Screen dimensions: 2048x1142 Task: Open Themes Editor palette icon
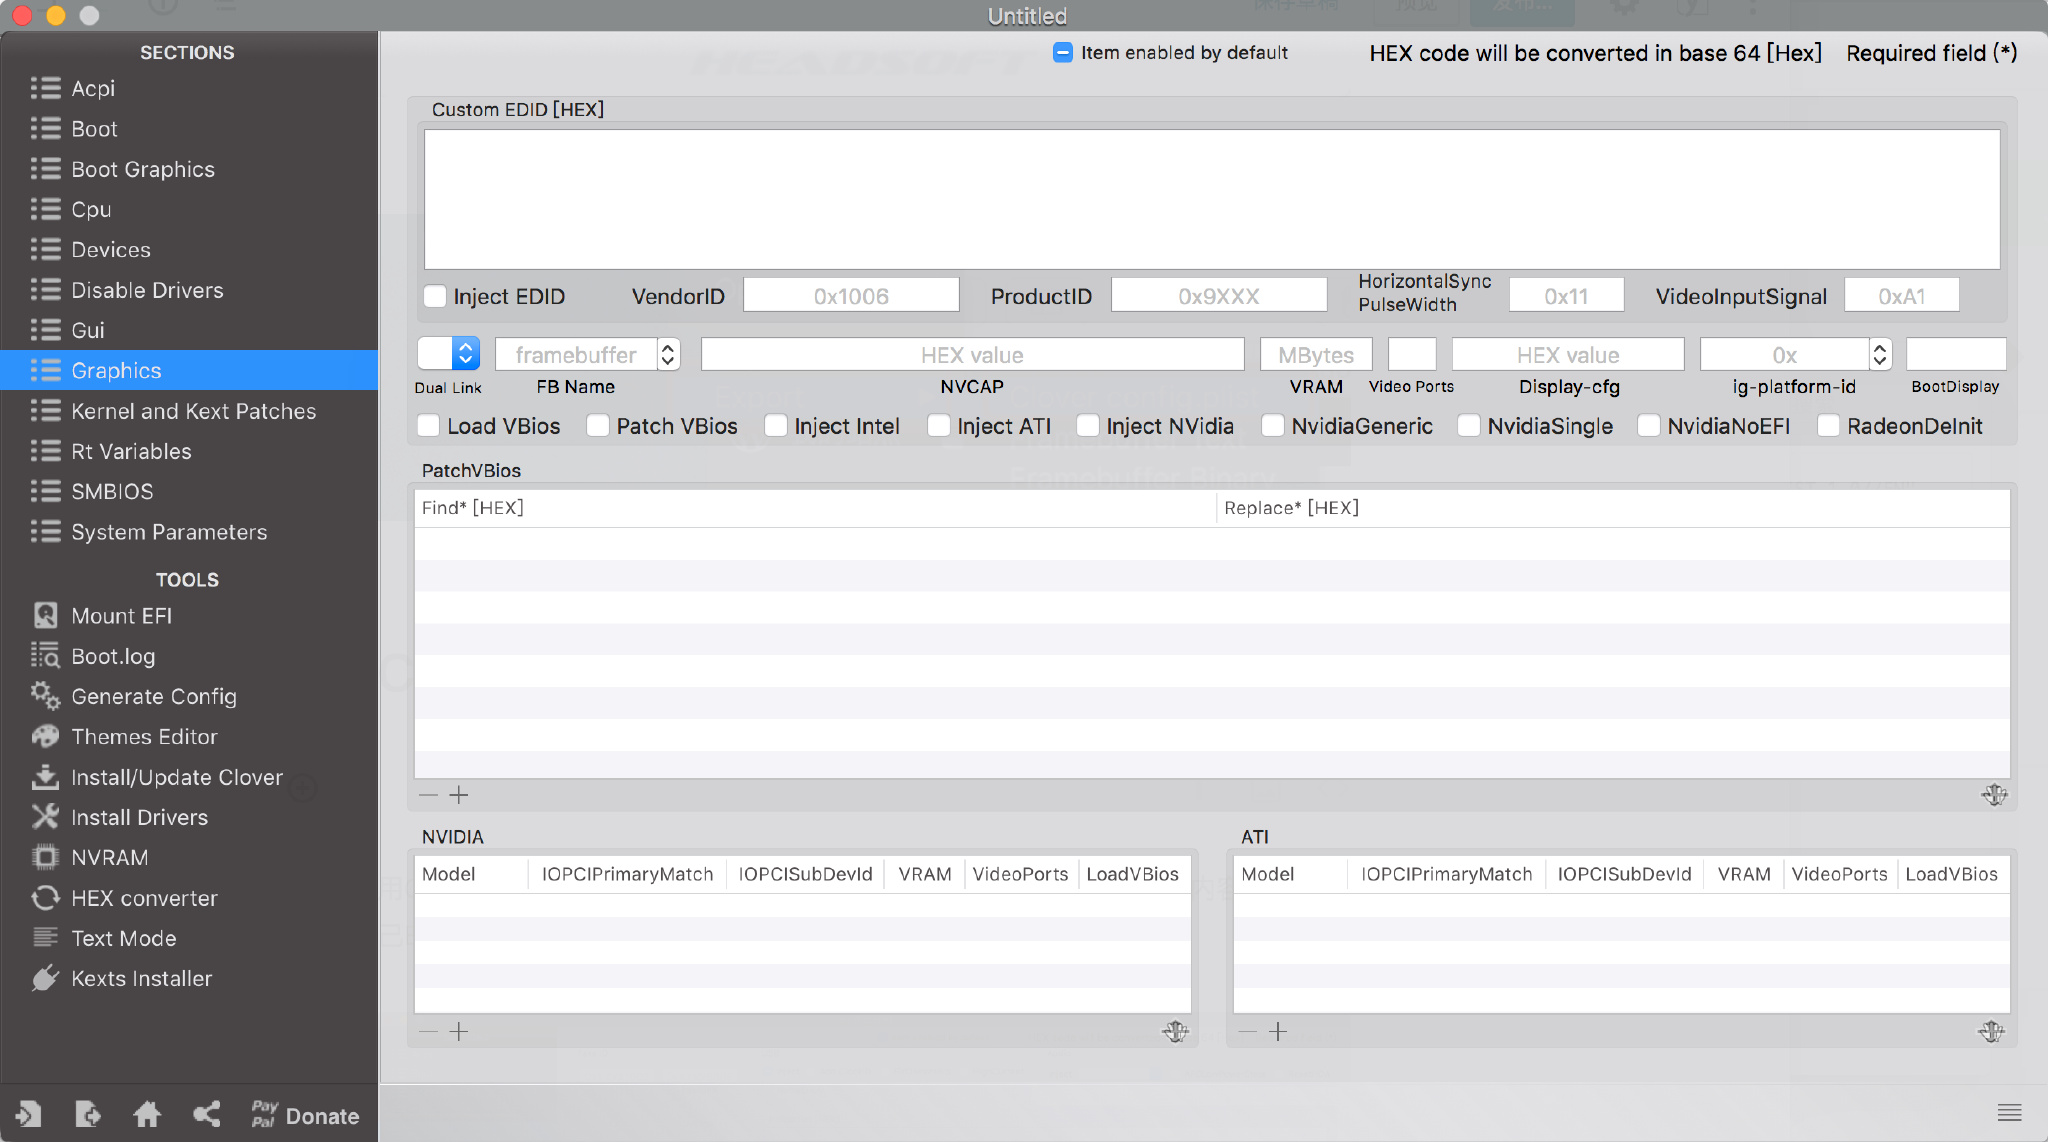[45, 736]
